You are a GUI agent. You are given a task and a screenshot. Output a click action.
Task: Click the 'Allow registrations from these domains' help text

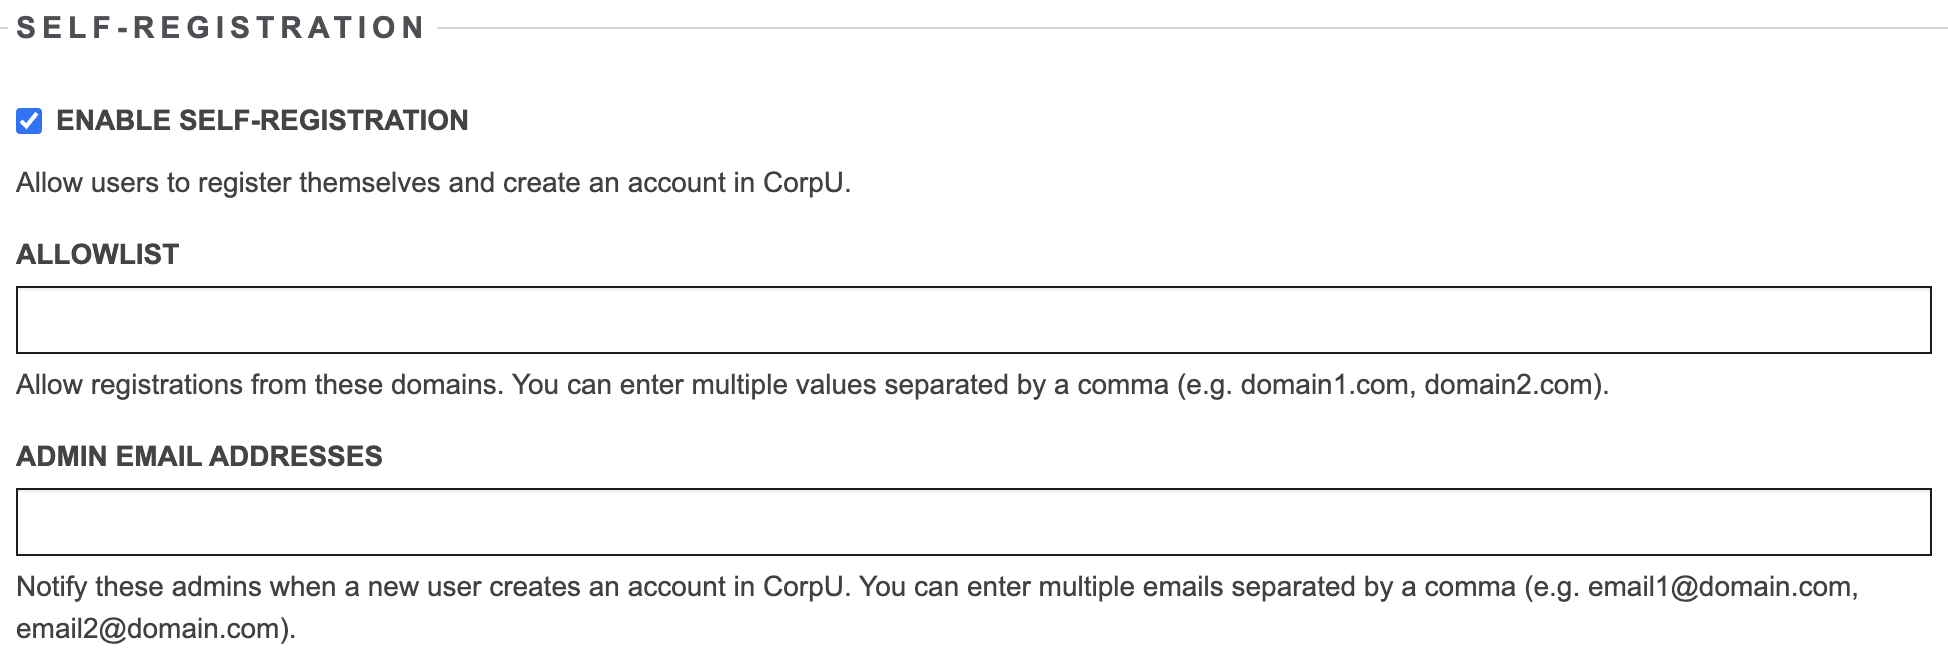click(258, 385)
